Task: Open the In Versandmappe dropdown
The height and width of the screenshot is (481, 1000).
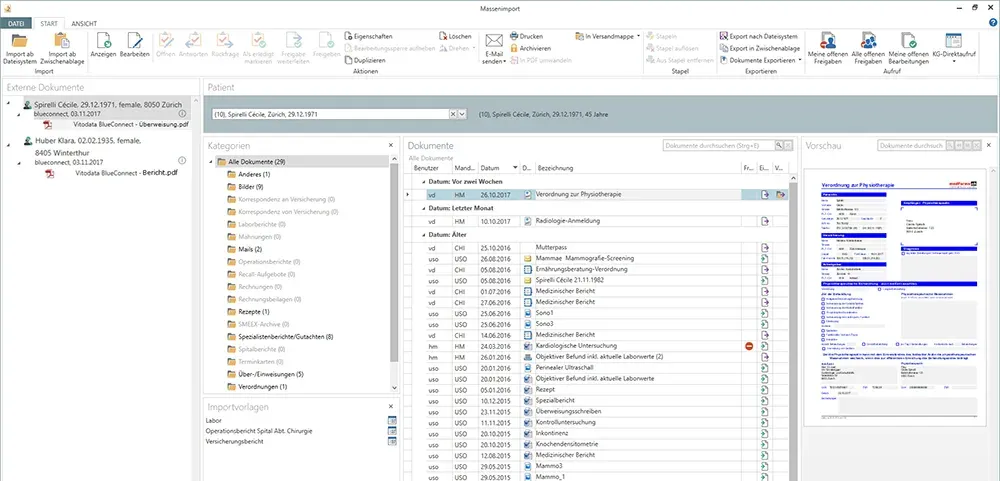Action: (x=607, y=36)
